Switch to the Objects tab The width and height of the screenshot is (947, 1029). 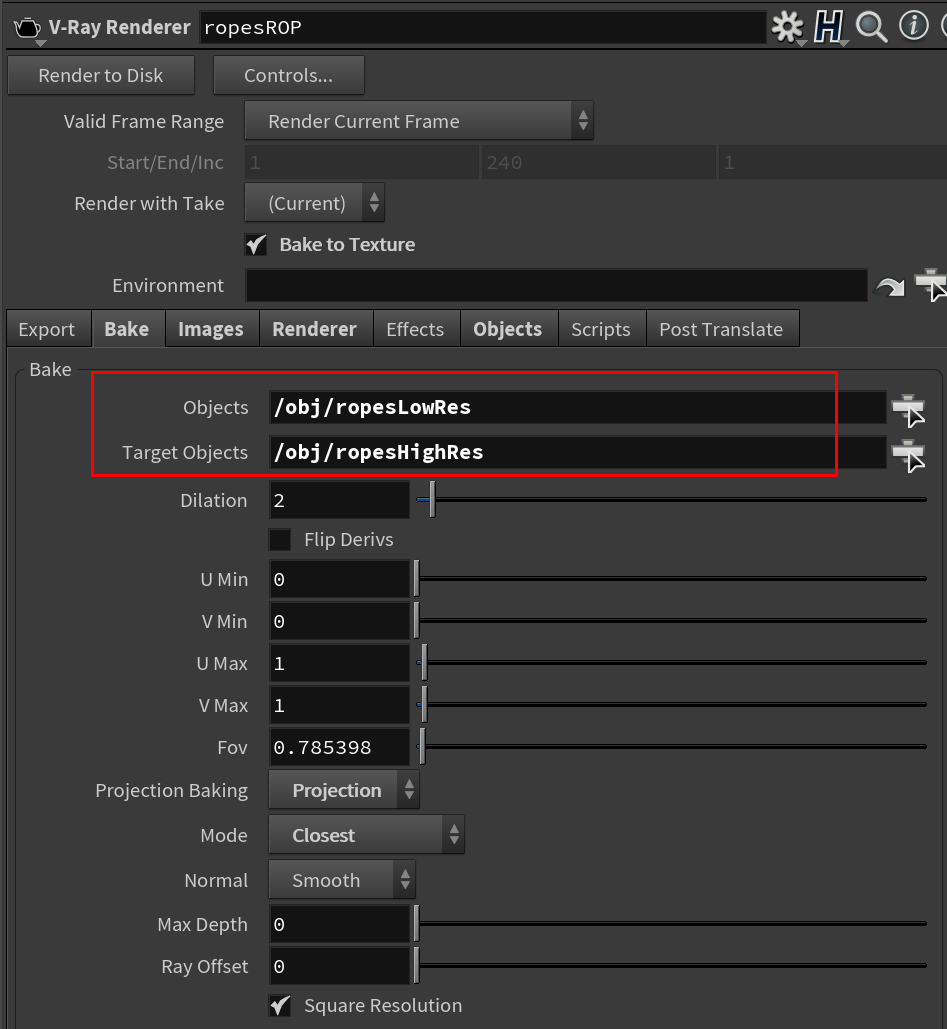(507, 329)
